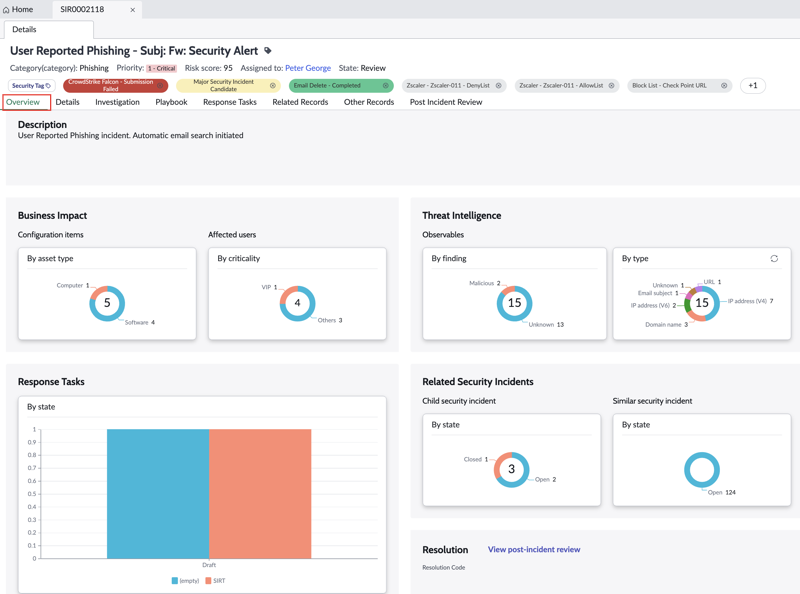Click the By criticality donut chart
The image size is (800, 594).
(297, 303)
